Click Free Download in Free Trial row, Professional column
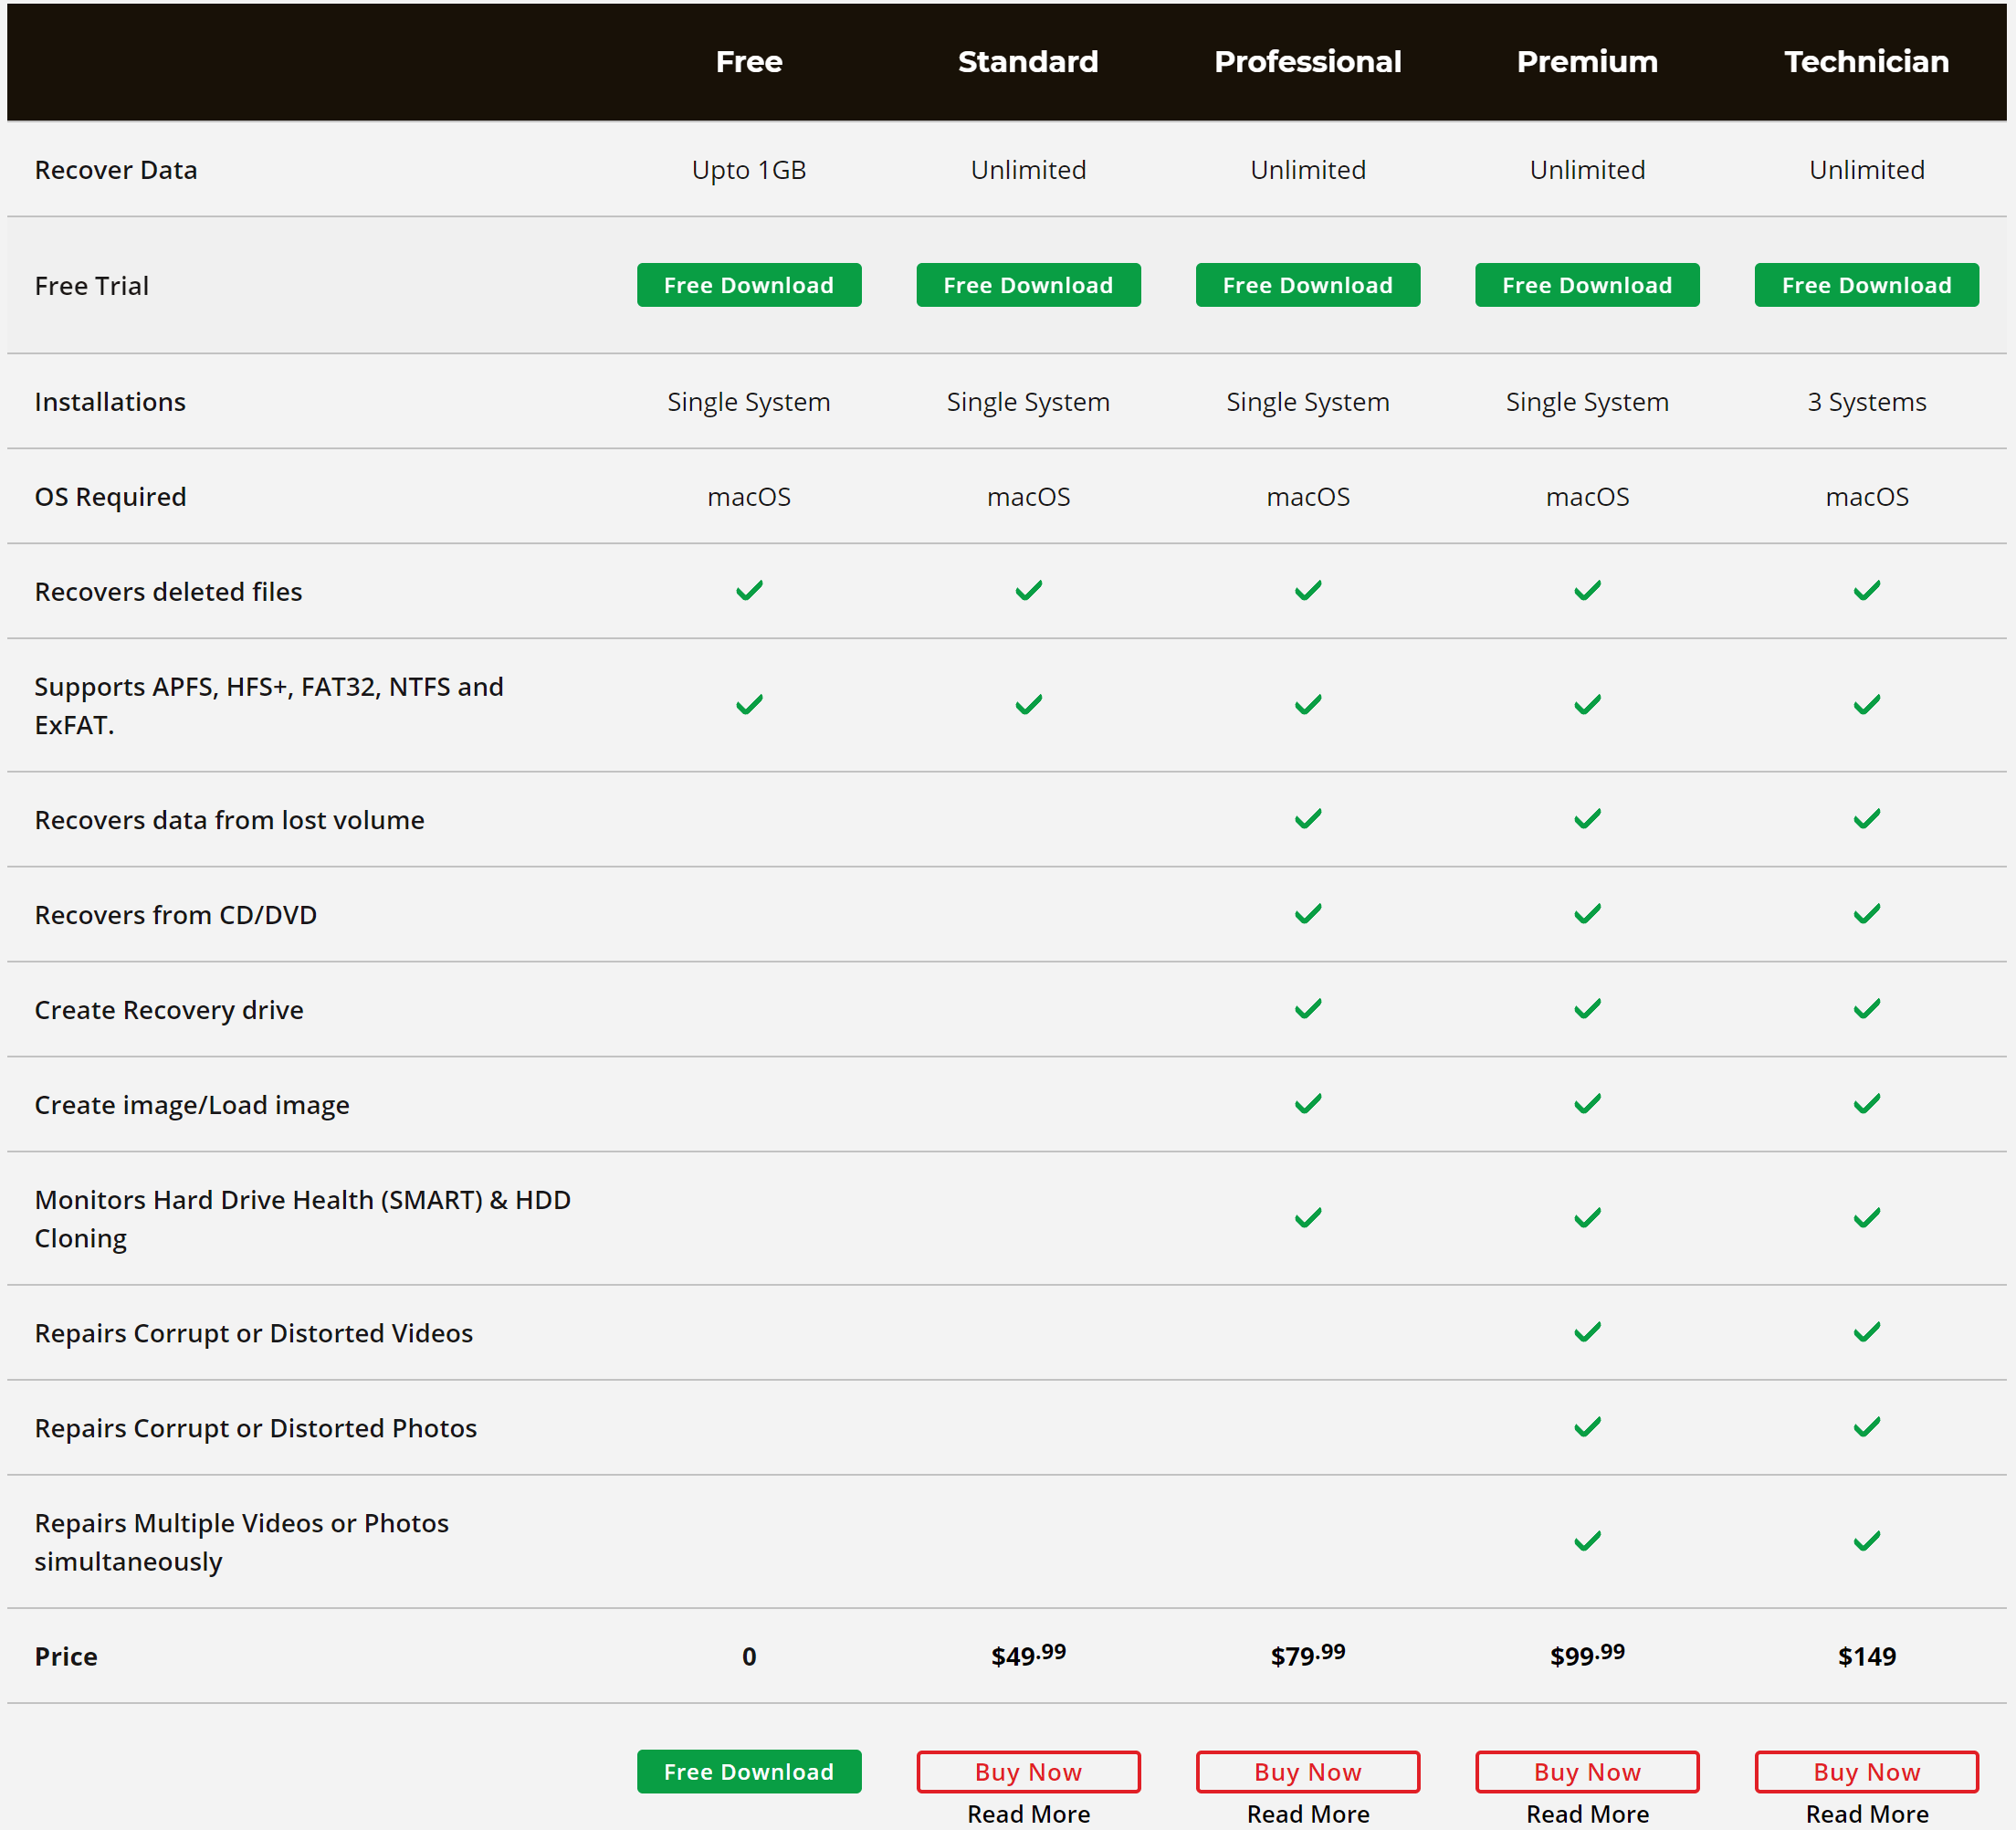This screenshot has width=2016, height=1830. (1308, 285)
